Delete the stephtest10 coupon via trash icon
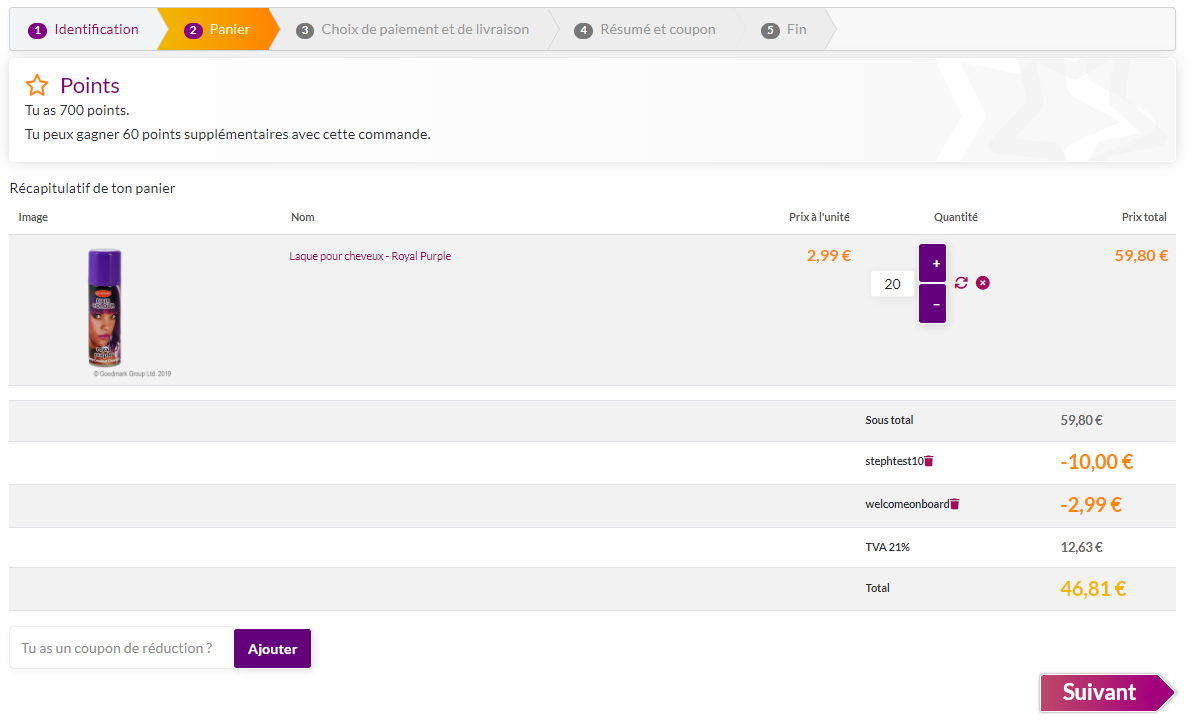 point(929,462)
